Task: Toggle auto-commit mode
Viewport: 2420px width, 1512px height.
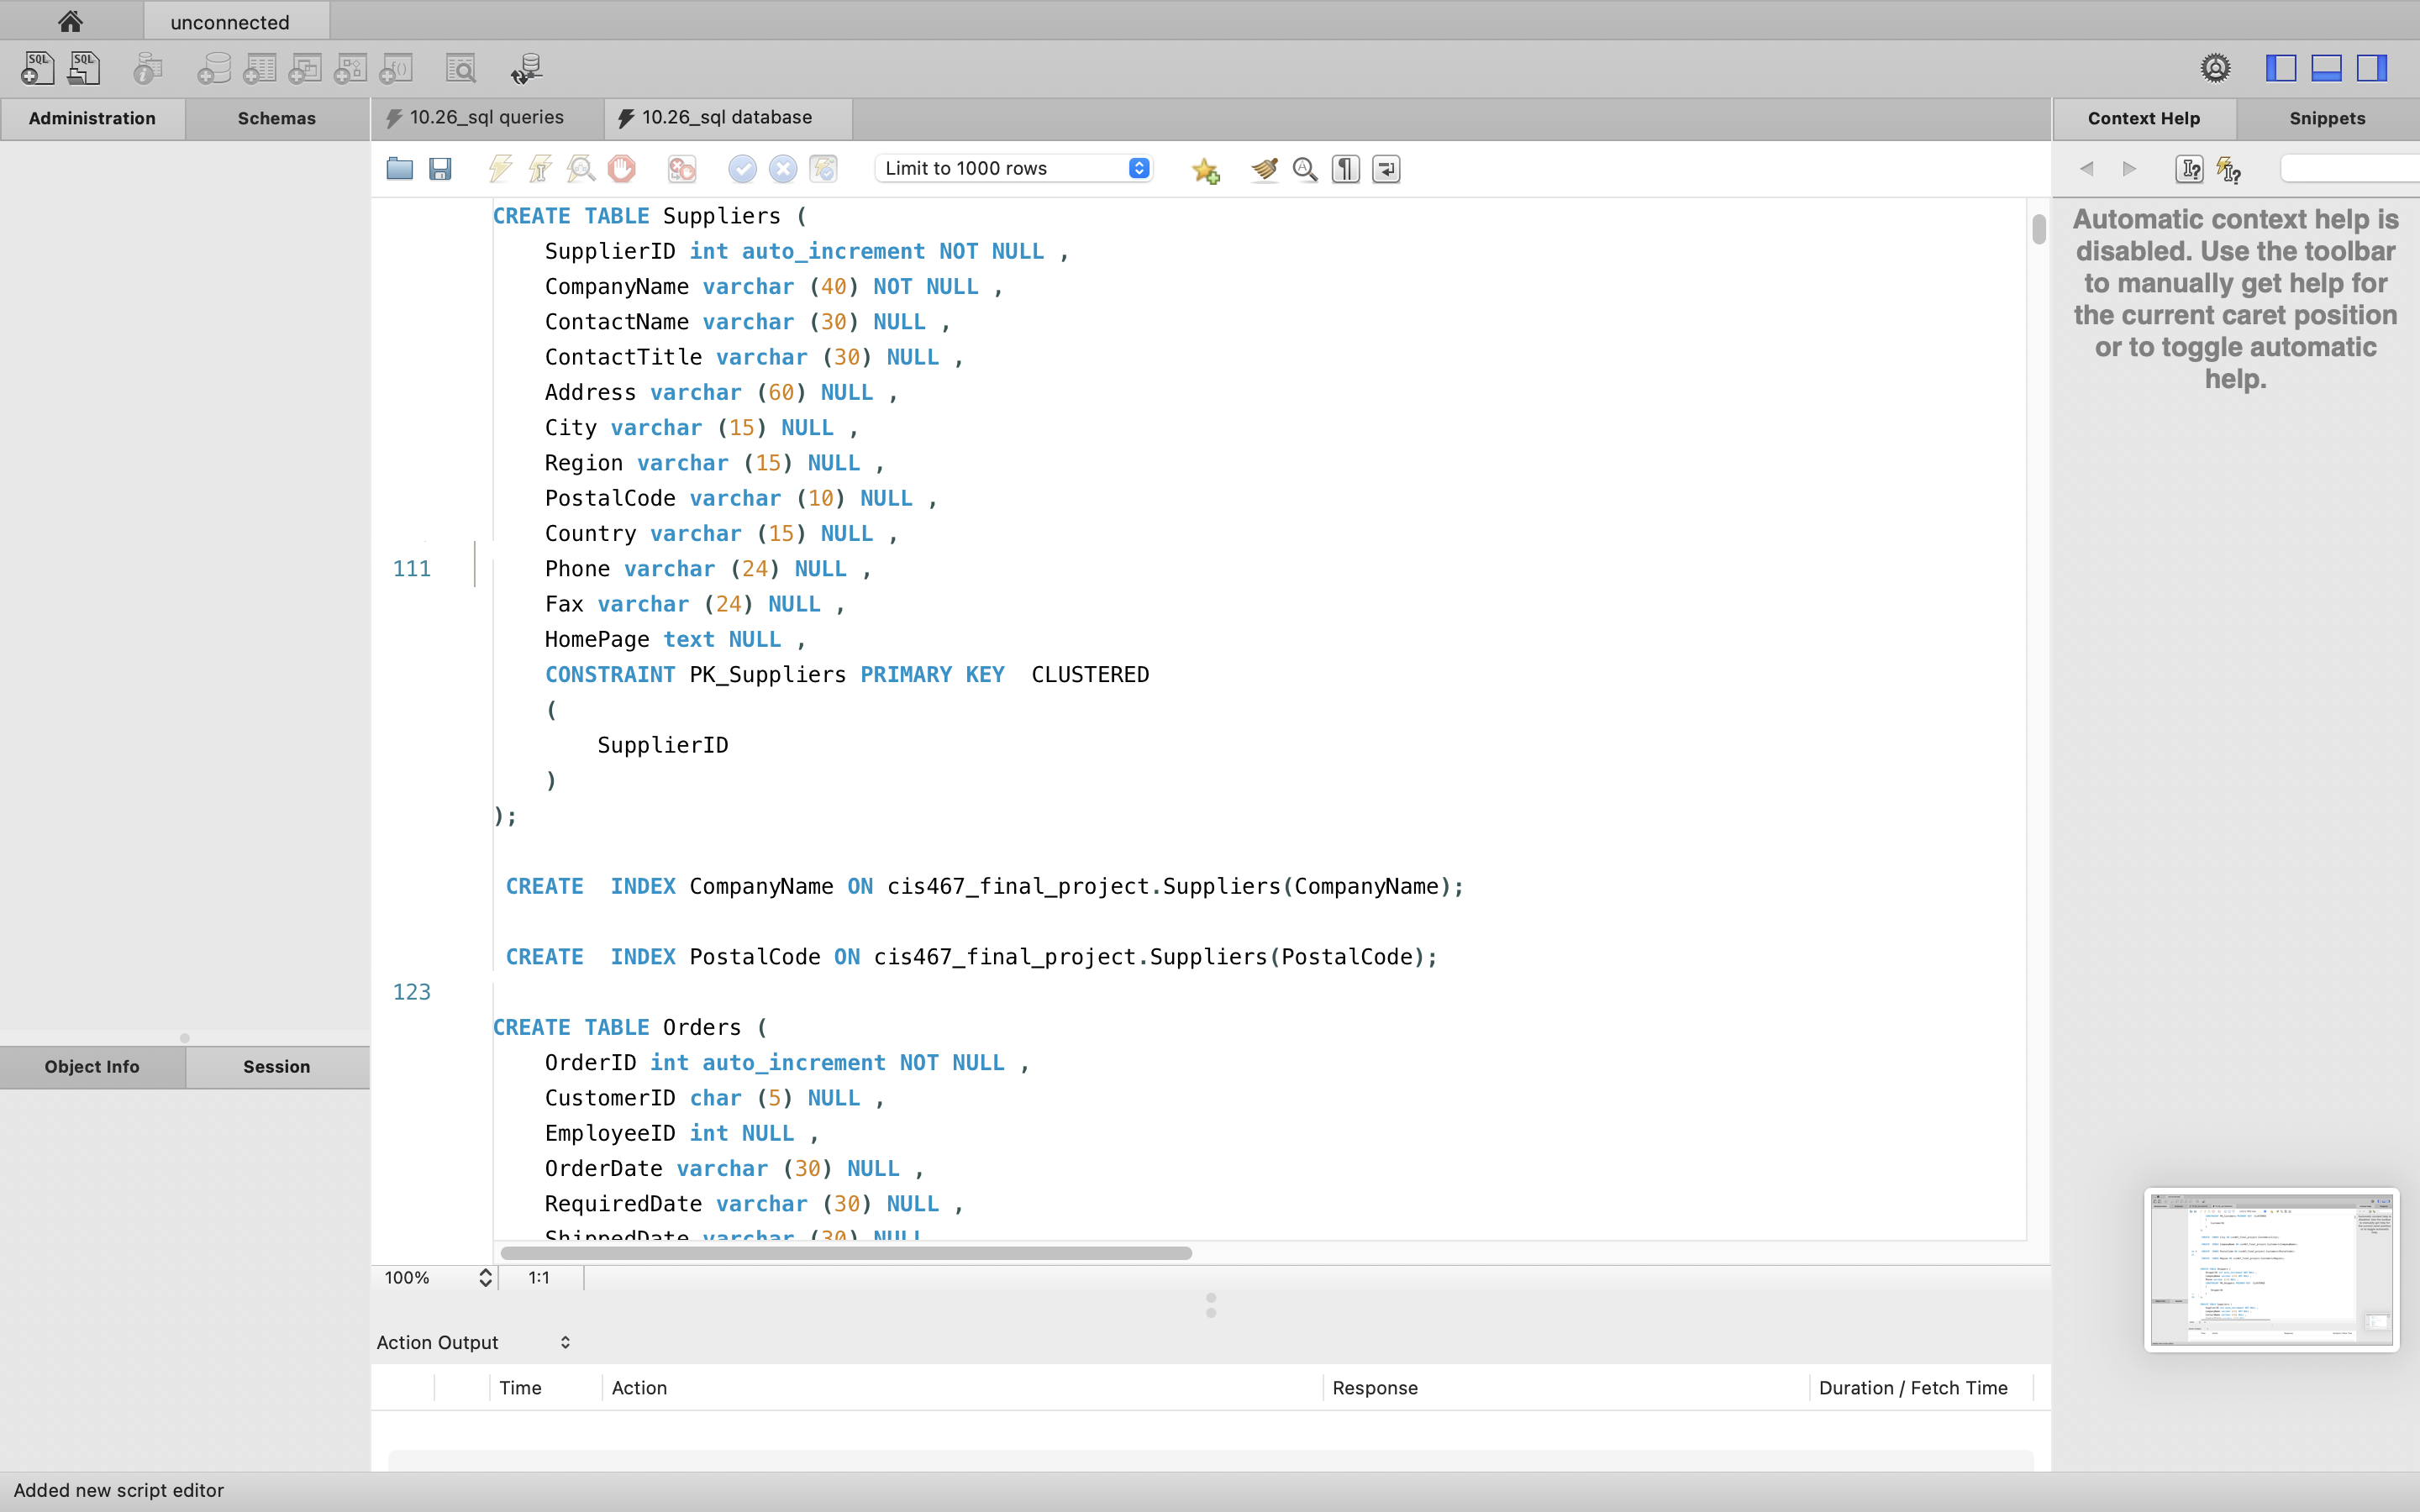Action: click(822, 168)
